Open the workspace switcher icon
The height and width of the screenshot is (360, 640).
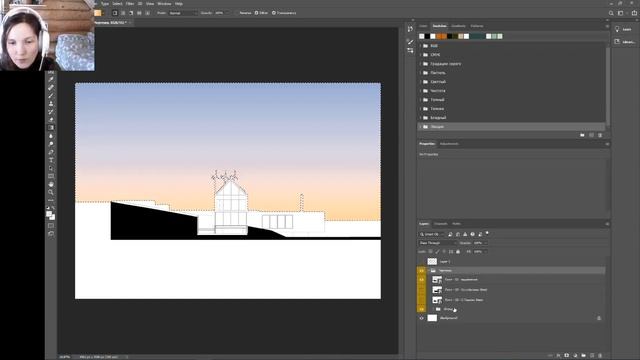point(620,13)
